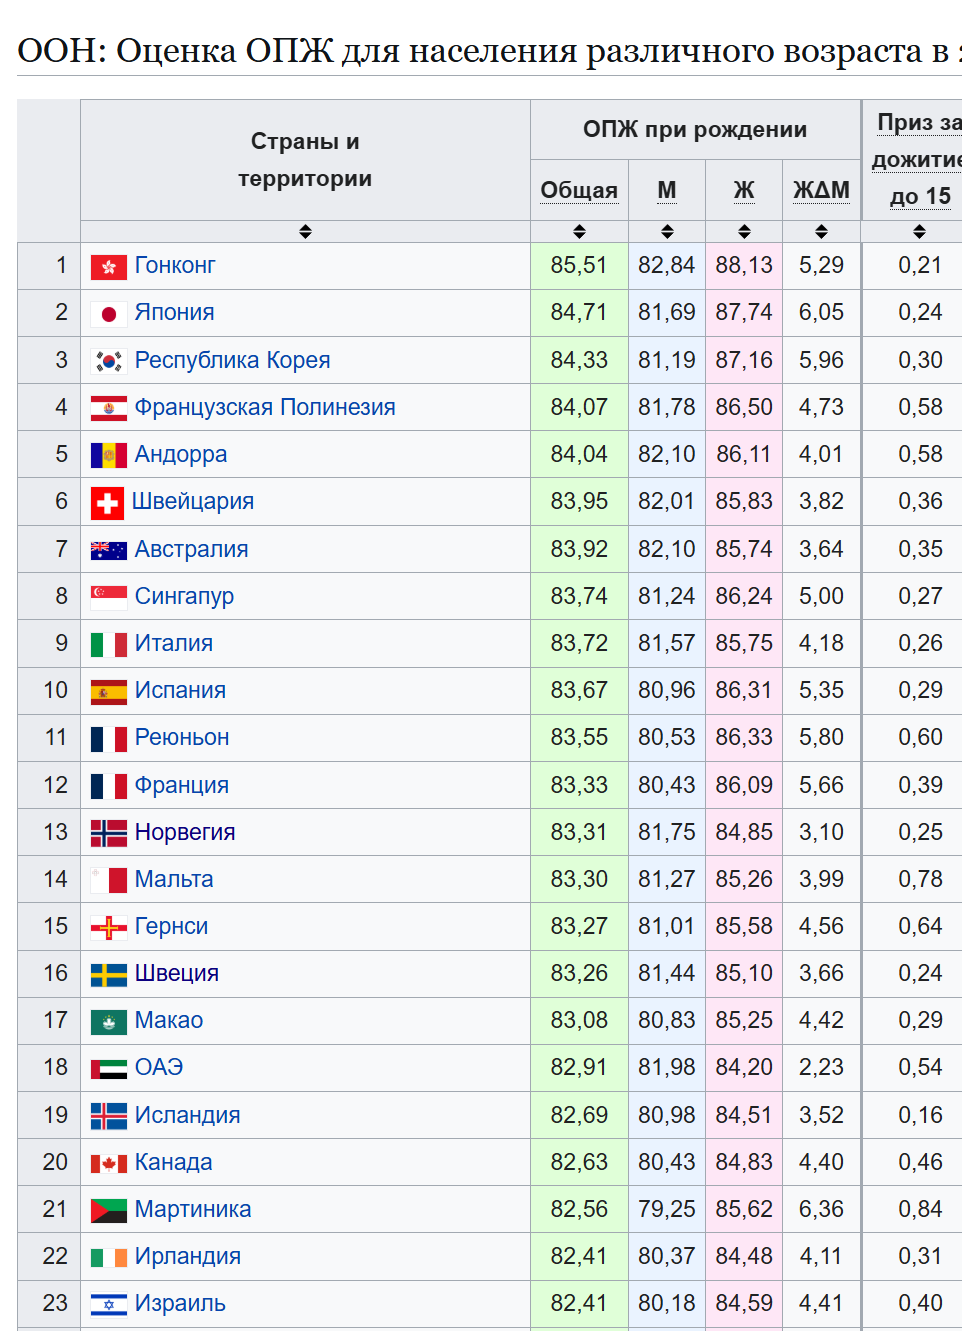Click the Switzerland flag icon
The width and height of the screenshot is (962, 1331).
(x=107, y=503)
